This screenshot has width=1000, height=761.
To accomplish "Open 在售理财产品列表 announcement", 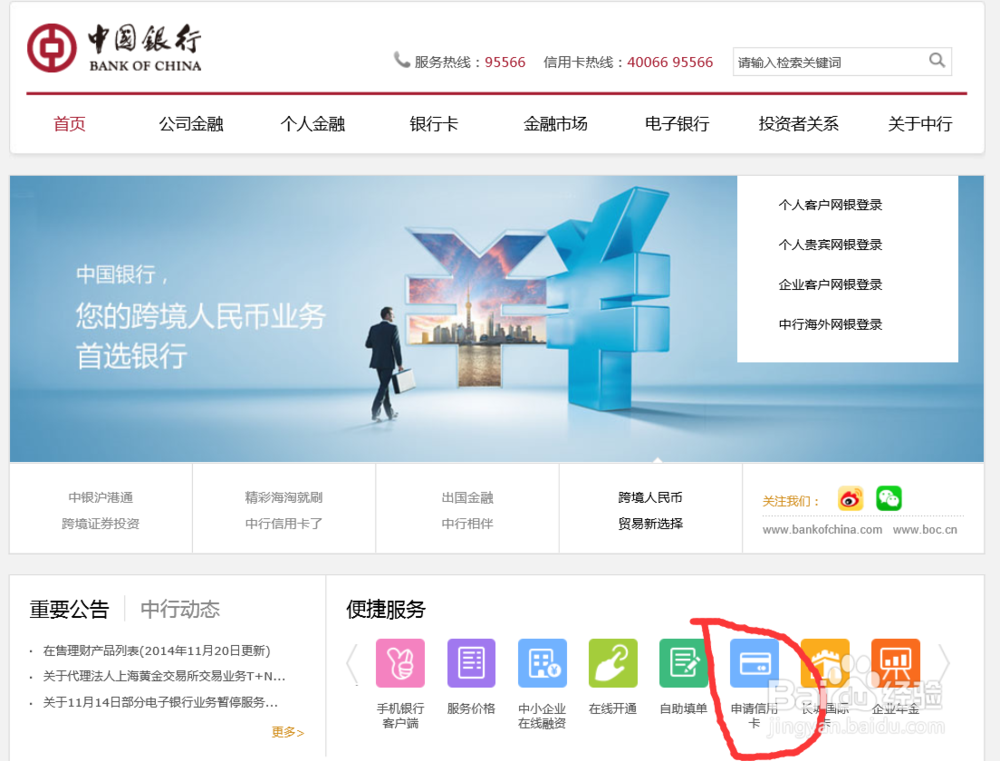I will pos(156,651).
